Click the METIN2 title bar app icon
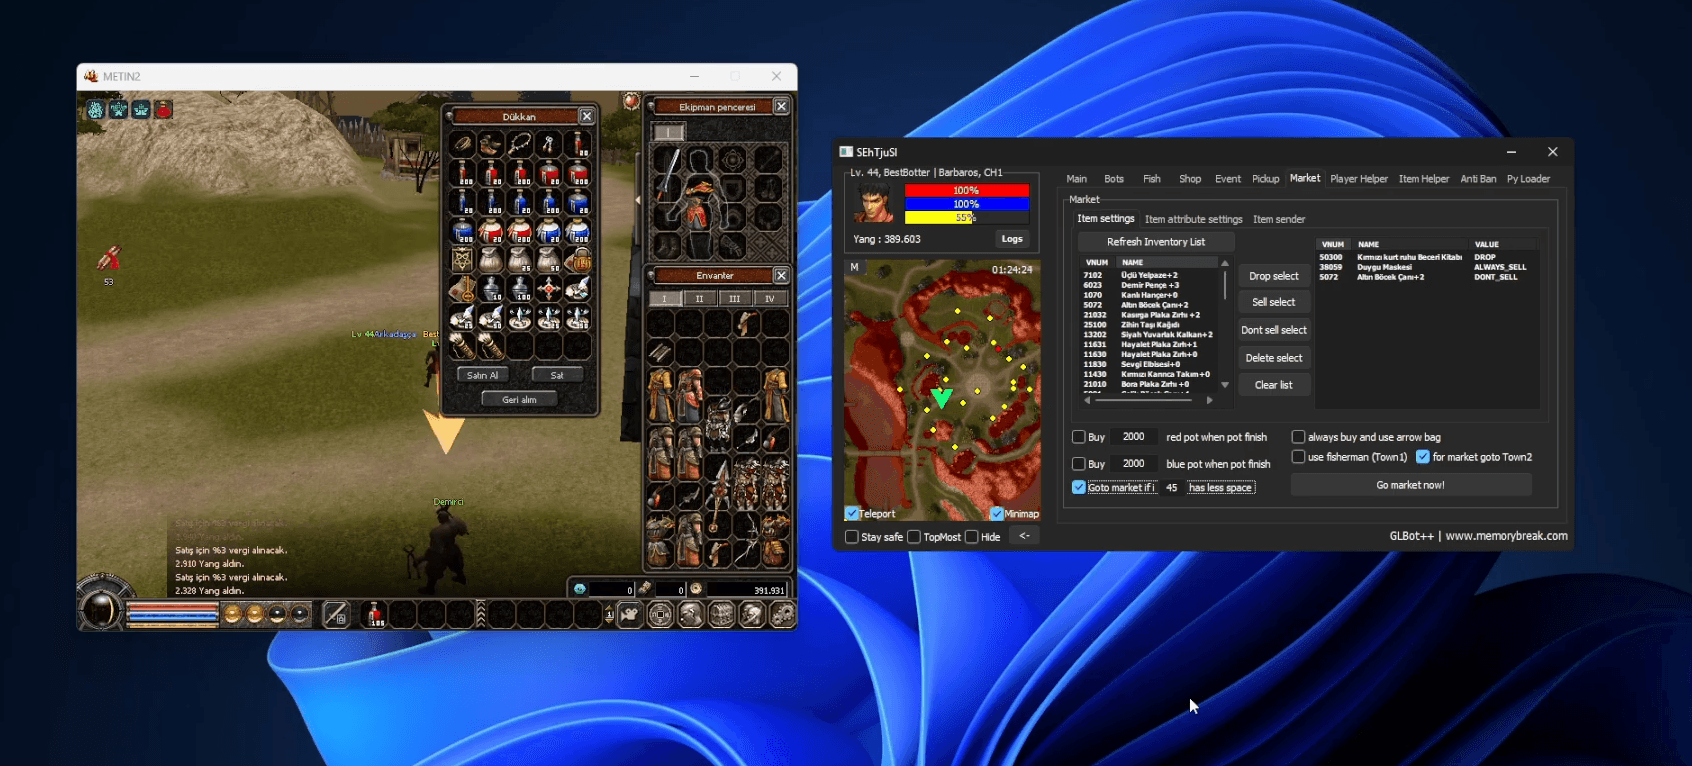The height and width of the screenshot is (766, 1692). (x=91, y=76)
